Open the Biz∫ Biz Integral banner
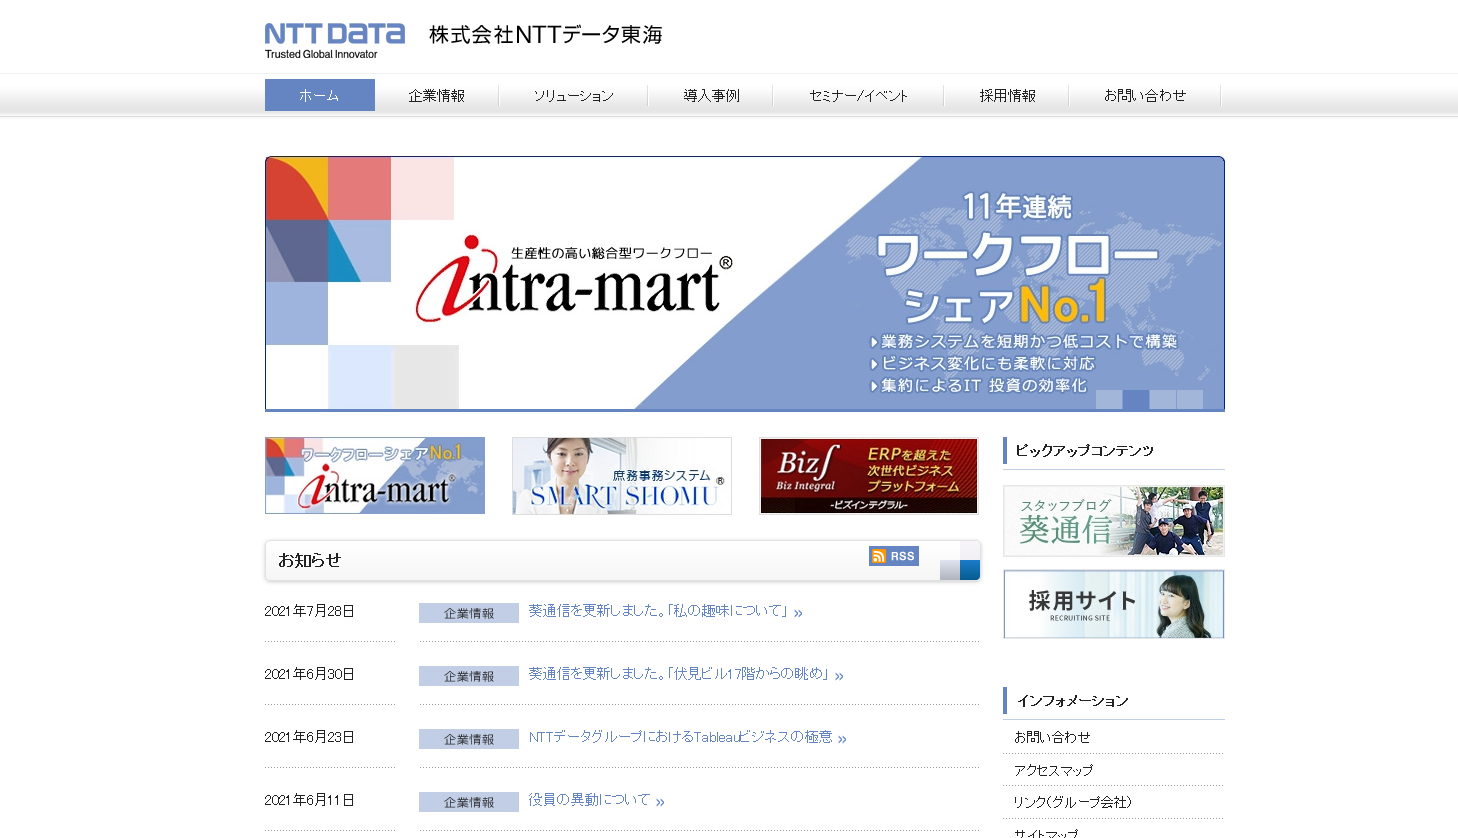 [868, 475]
